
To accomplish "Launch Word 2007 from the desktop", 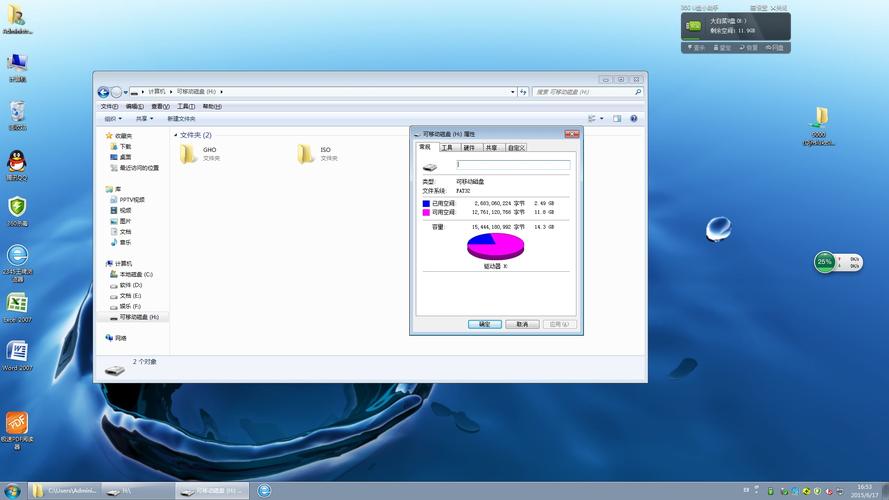I will click(17, 352).
